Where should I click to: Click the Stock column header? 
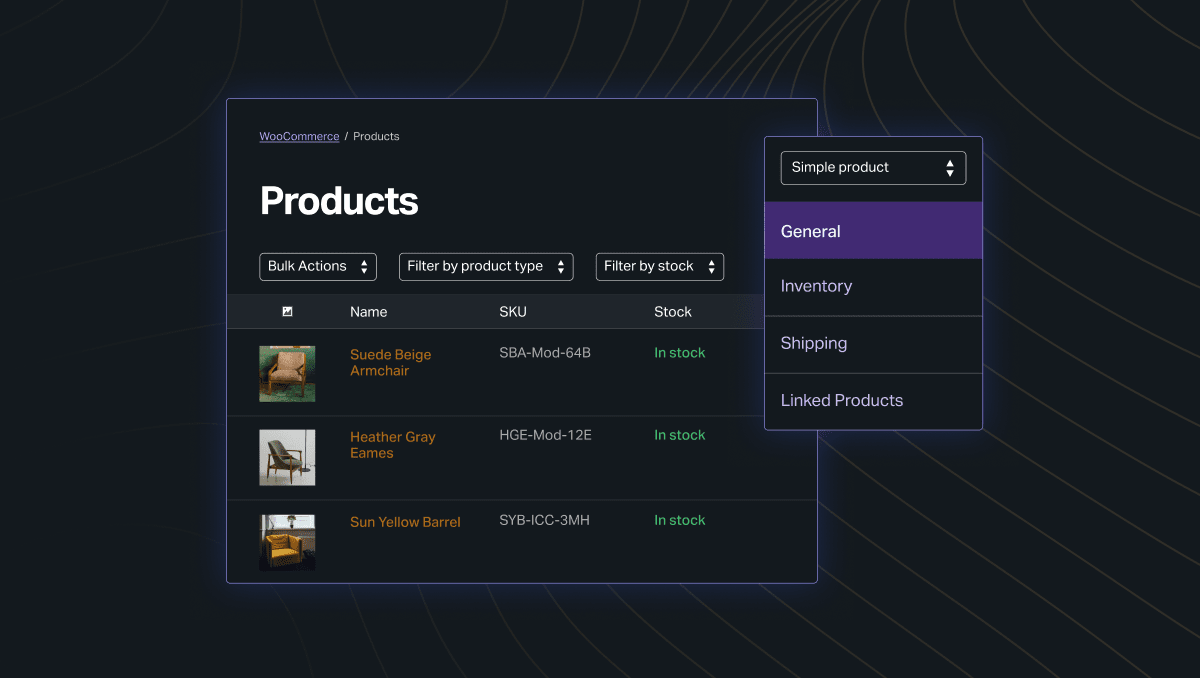click(673, 312)
